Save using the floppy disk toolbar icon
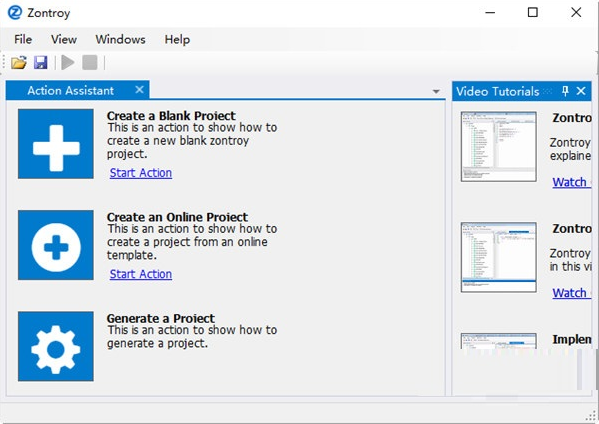This screenshot has width=599, height=424. 40,62
